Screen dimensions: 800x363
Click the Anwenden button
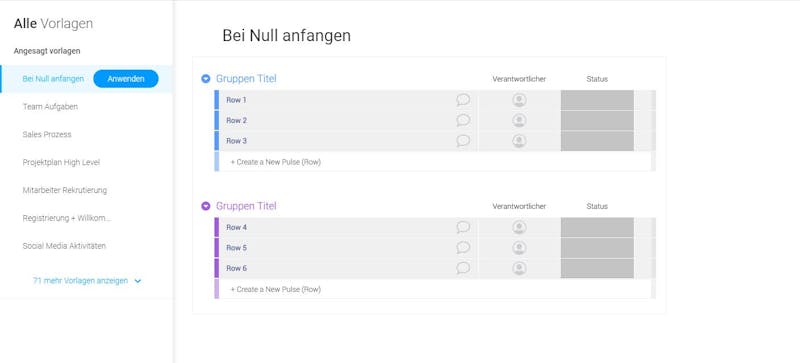click(126, 79)
